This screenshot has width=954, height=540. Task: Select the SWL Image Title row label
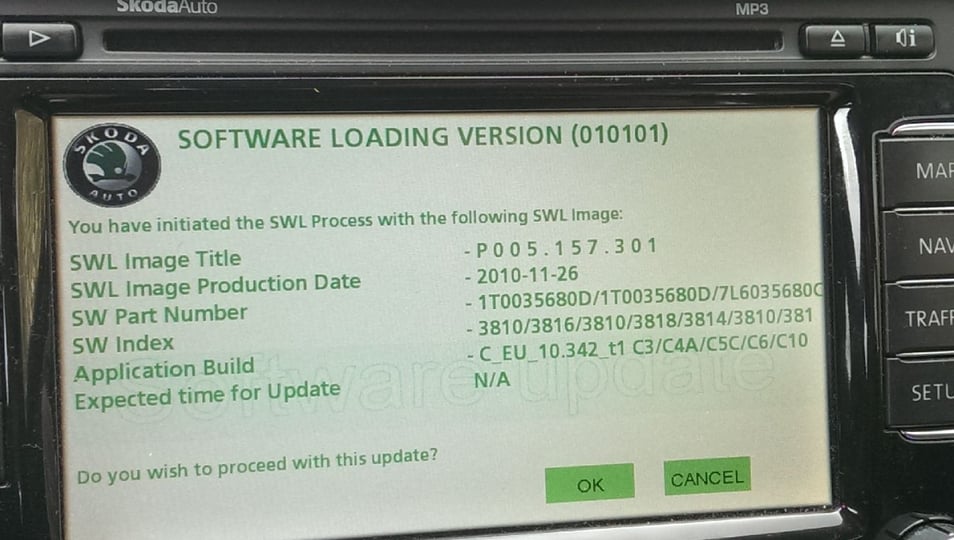click(x=156, y=260)
